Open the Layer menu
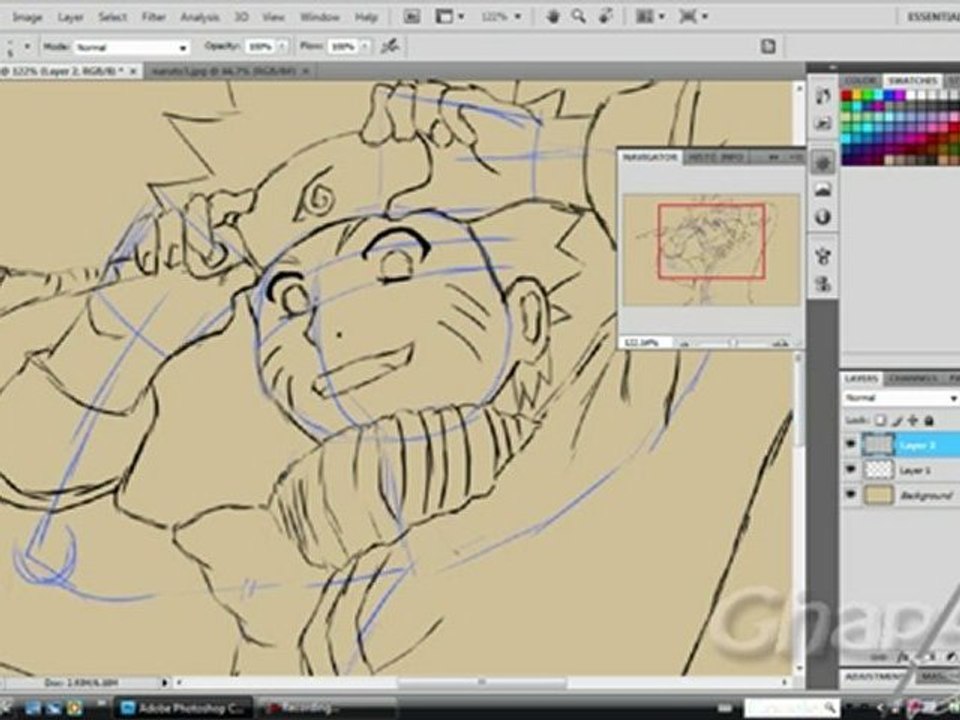The width and height of the screenshot is (960, 720). coord(70,17)
